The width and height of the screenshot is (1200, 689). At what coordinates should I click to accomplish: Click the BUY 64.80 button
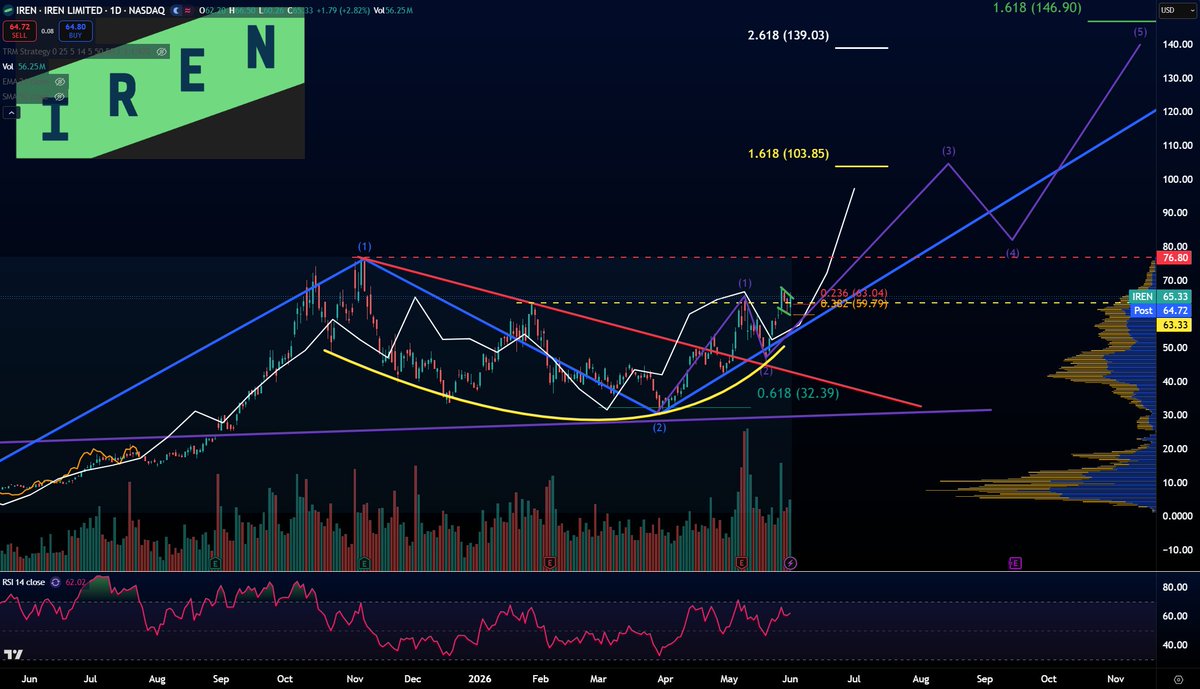point(75,31)
